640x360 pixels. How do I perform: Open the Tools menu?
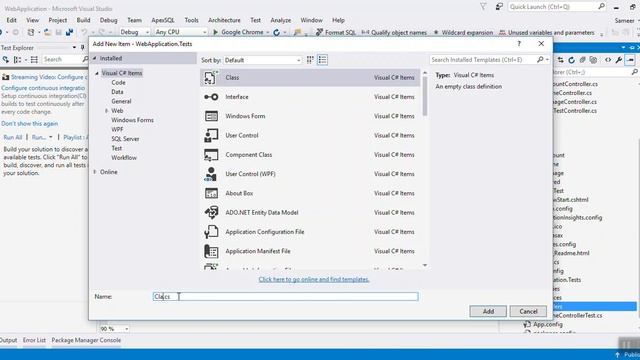[191, 20]
